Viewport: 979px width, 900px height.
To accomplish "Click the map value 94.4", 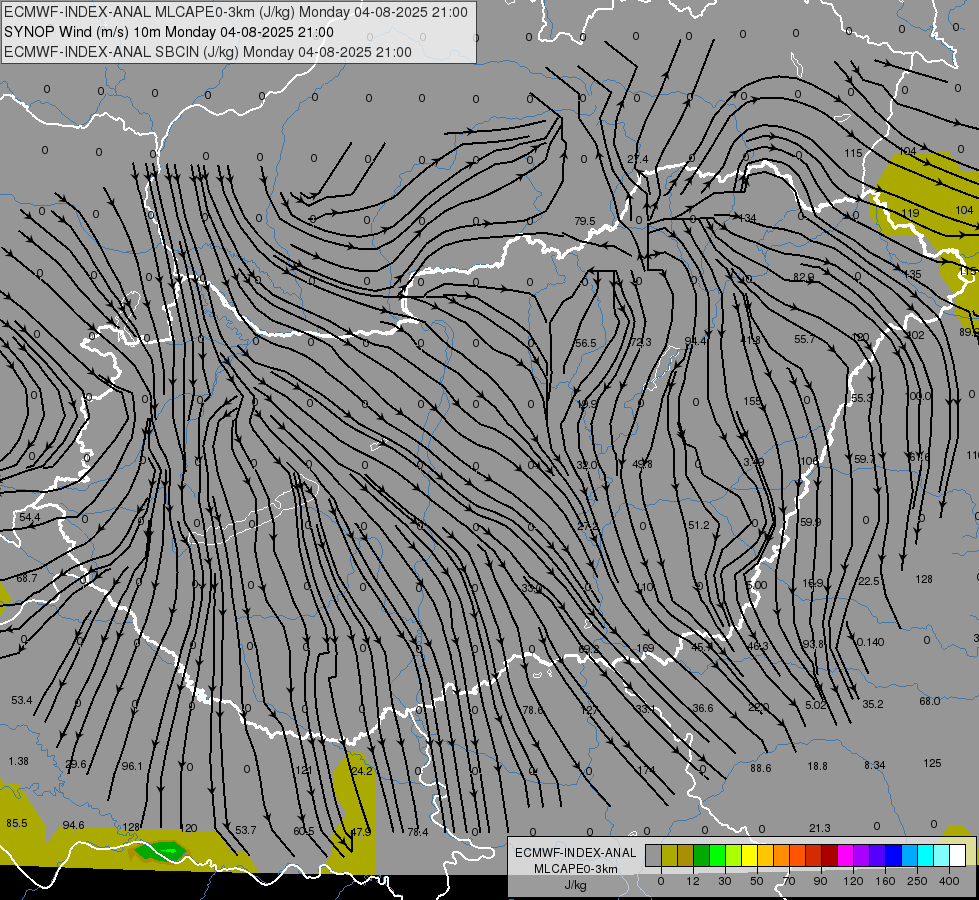I will click(696, 340).
